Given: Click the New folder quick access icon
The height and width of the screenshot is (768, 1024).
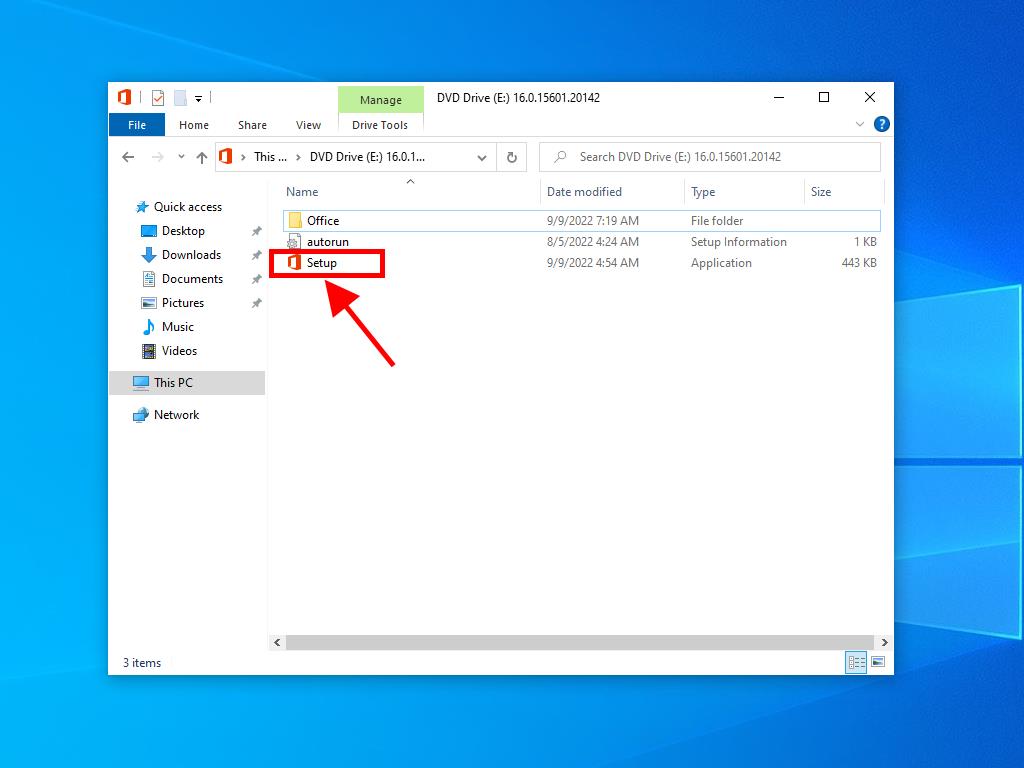Looking at the screenshot, I should 180,98.
